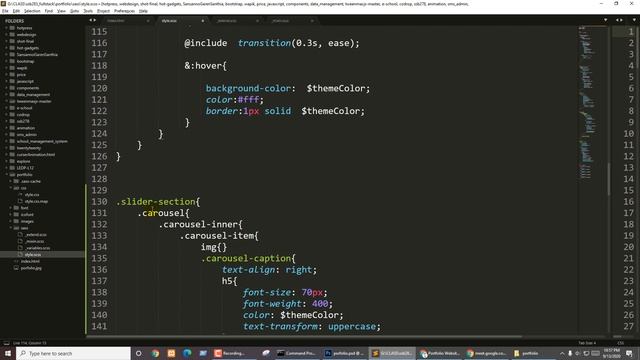The image size is (640, 360).
Task: Place cursor on line number 130
Action: pyautogui.click(x=99, y=202)
